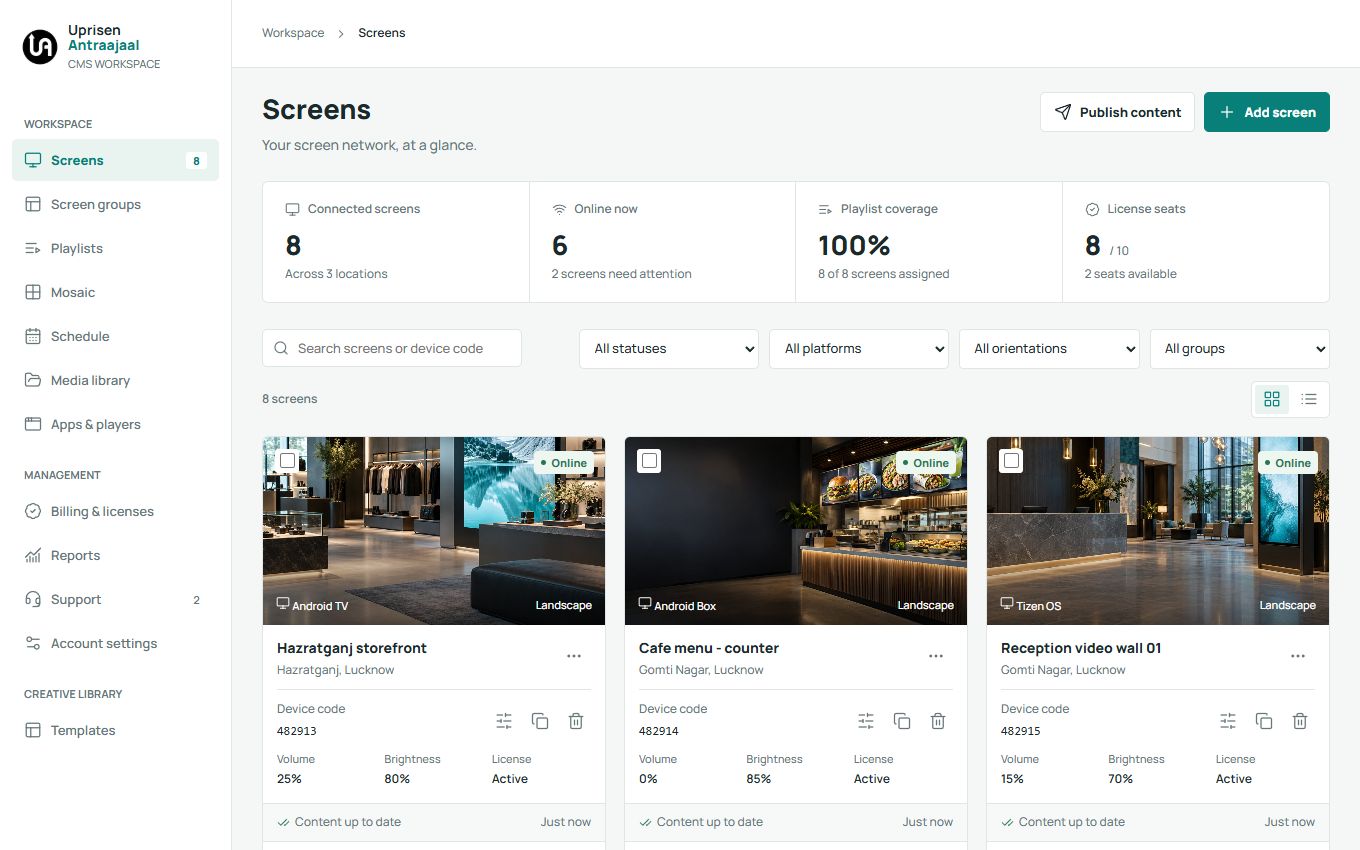Open the All groups dropdown
This screenshot has width=1360, height=850.
point(1240,349)
